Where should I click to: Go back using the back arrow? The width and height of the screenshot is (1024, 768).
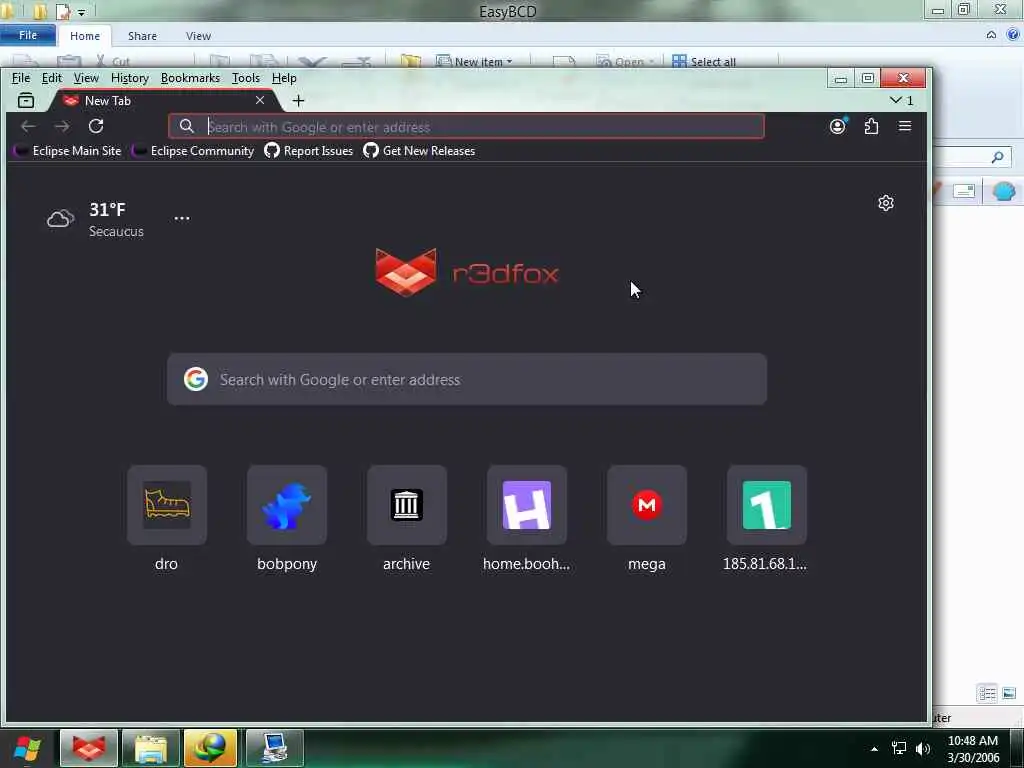coord(28,126)
